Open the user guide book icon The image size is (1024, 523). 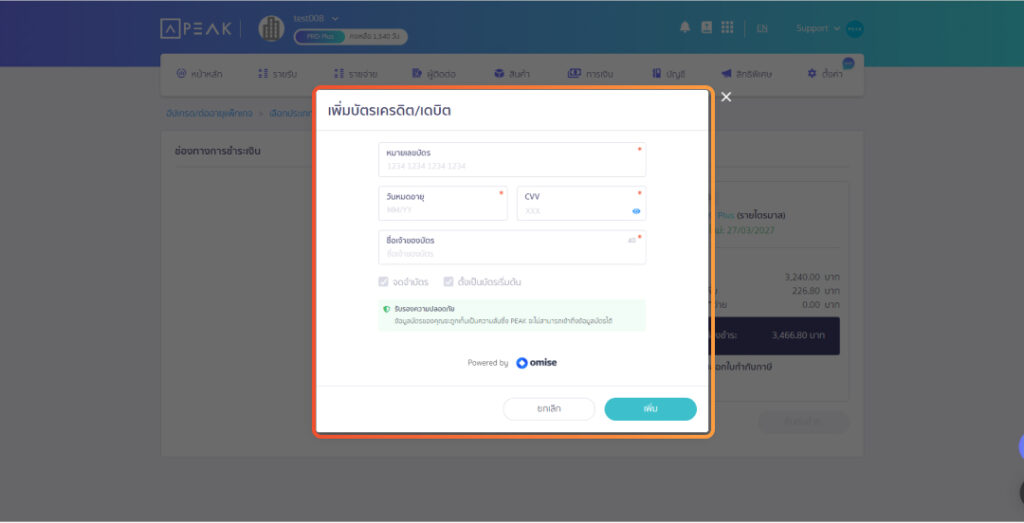click(x=707, y=28)
